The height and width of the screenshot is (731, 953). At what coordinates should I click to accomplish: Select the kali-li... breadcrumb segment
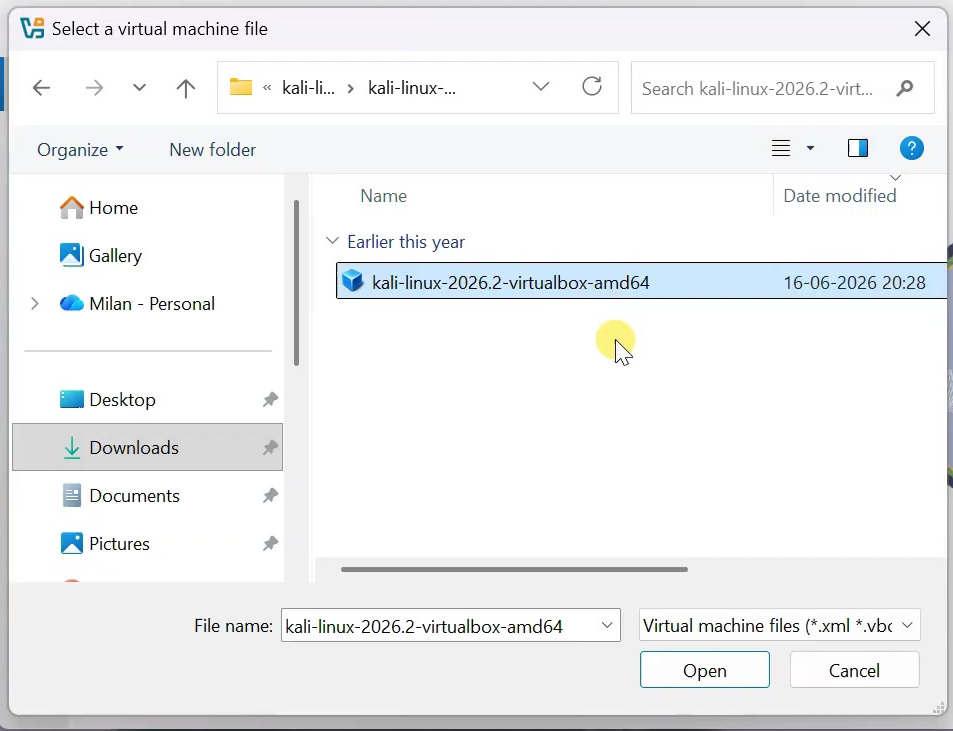[308, 88]
